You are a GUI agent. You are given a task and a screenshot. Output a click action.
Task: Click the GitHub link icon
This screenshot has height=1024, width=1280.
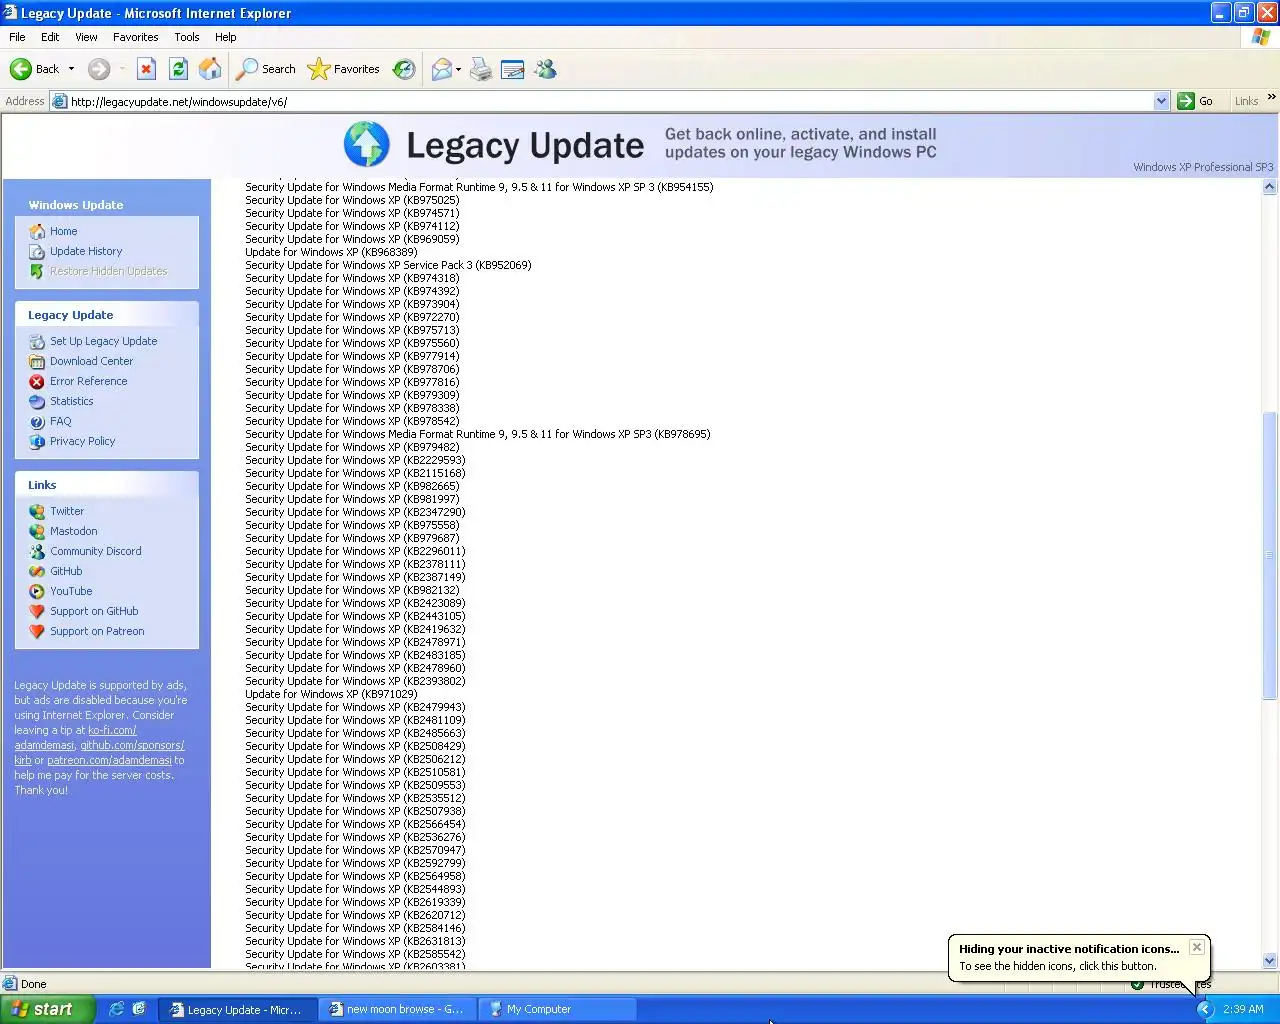37,571
